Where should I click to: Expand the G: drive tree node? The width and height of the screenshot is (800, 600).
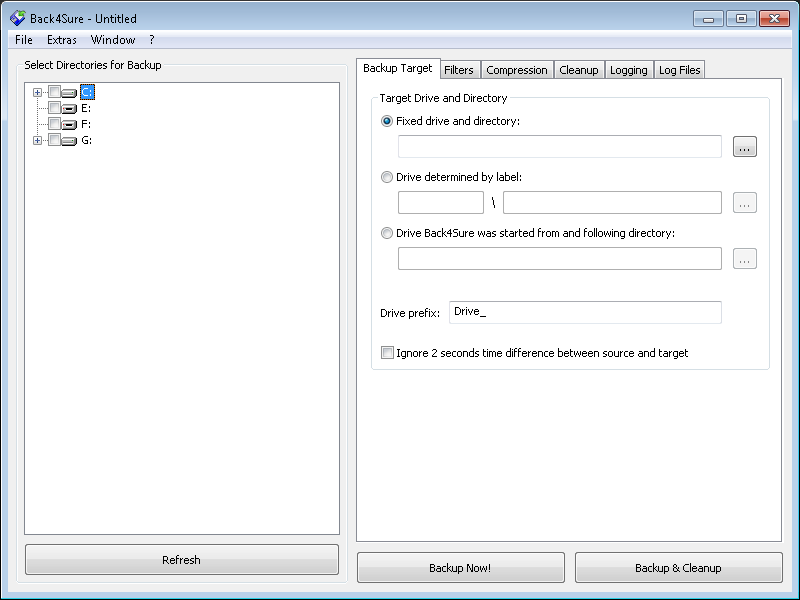pos(37,140)
